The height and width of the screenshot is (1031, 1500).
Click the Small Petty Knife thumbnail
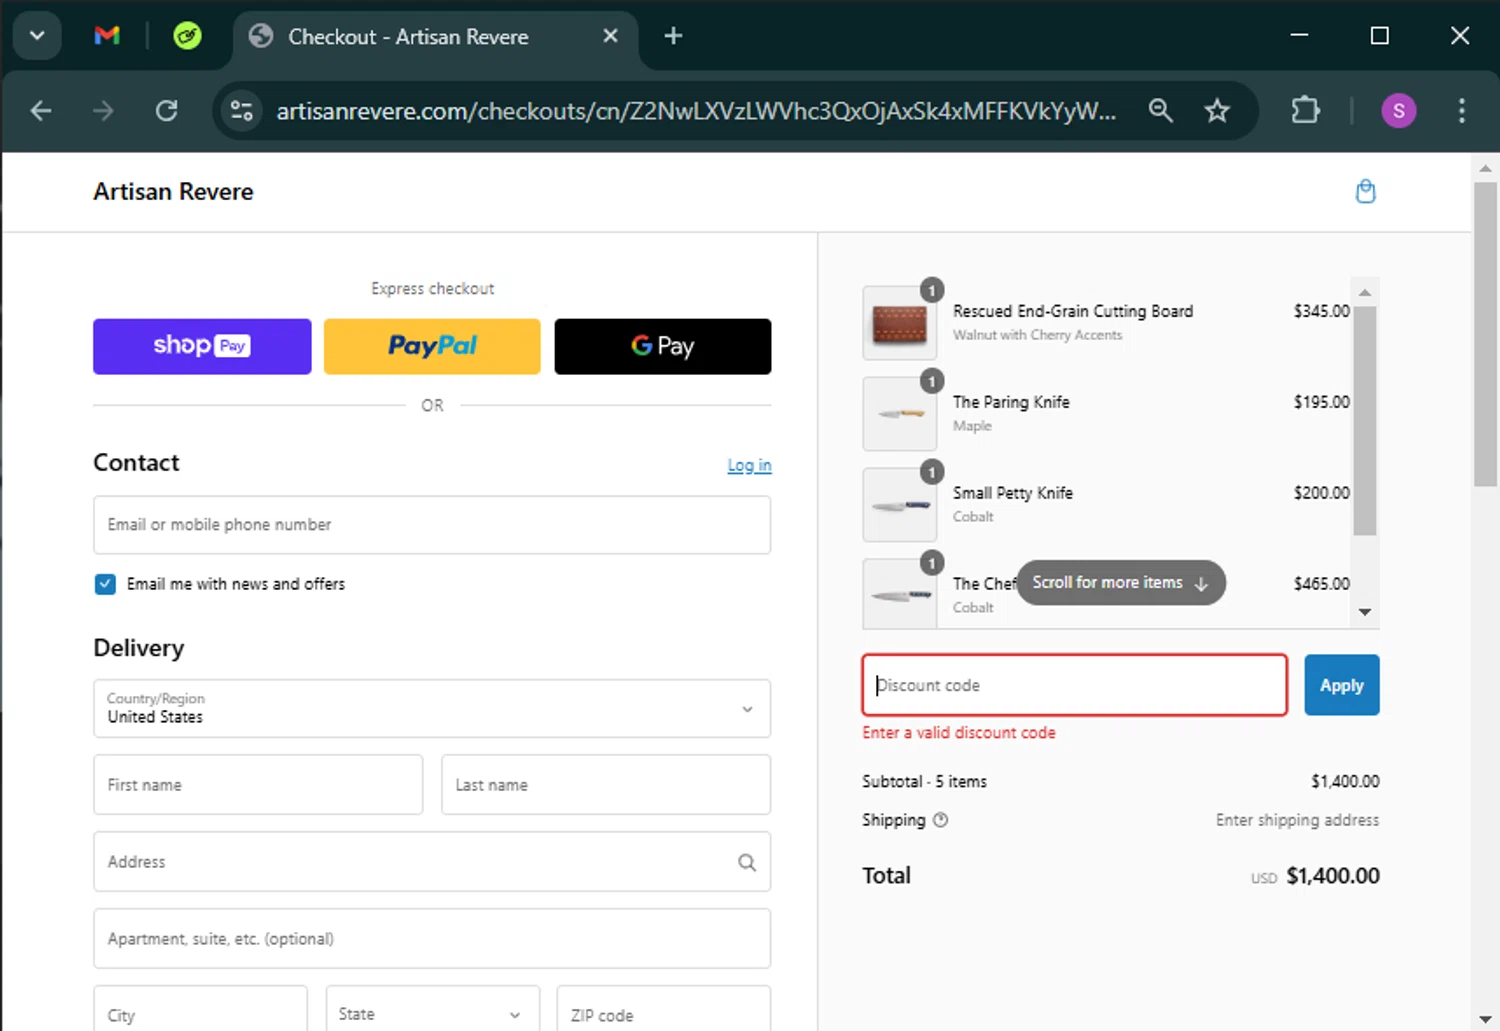click(900, 505)
